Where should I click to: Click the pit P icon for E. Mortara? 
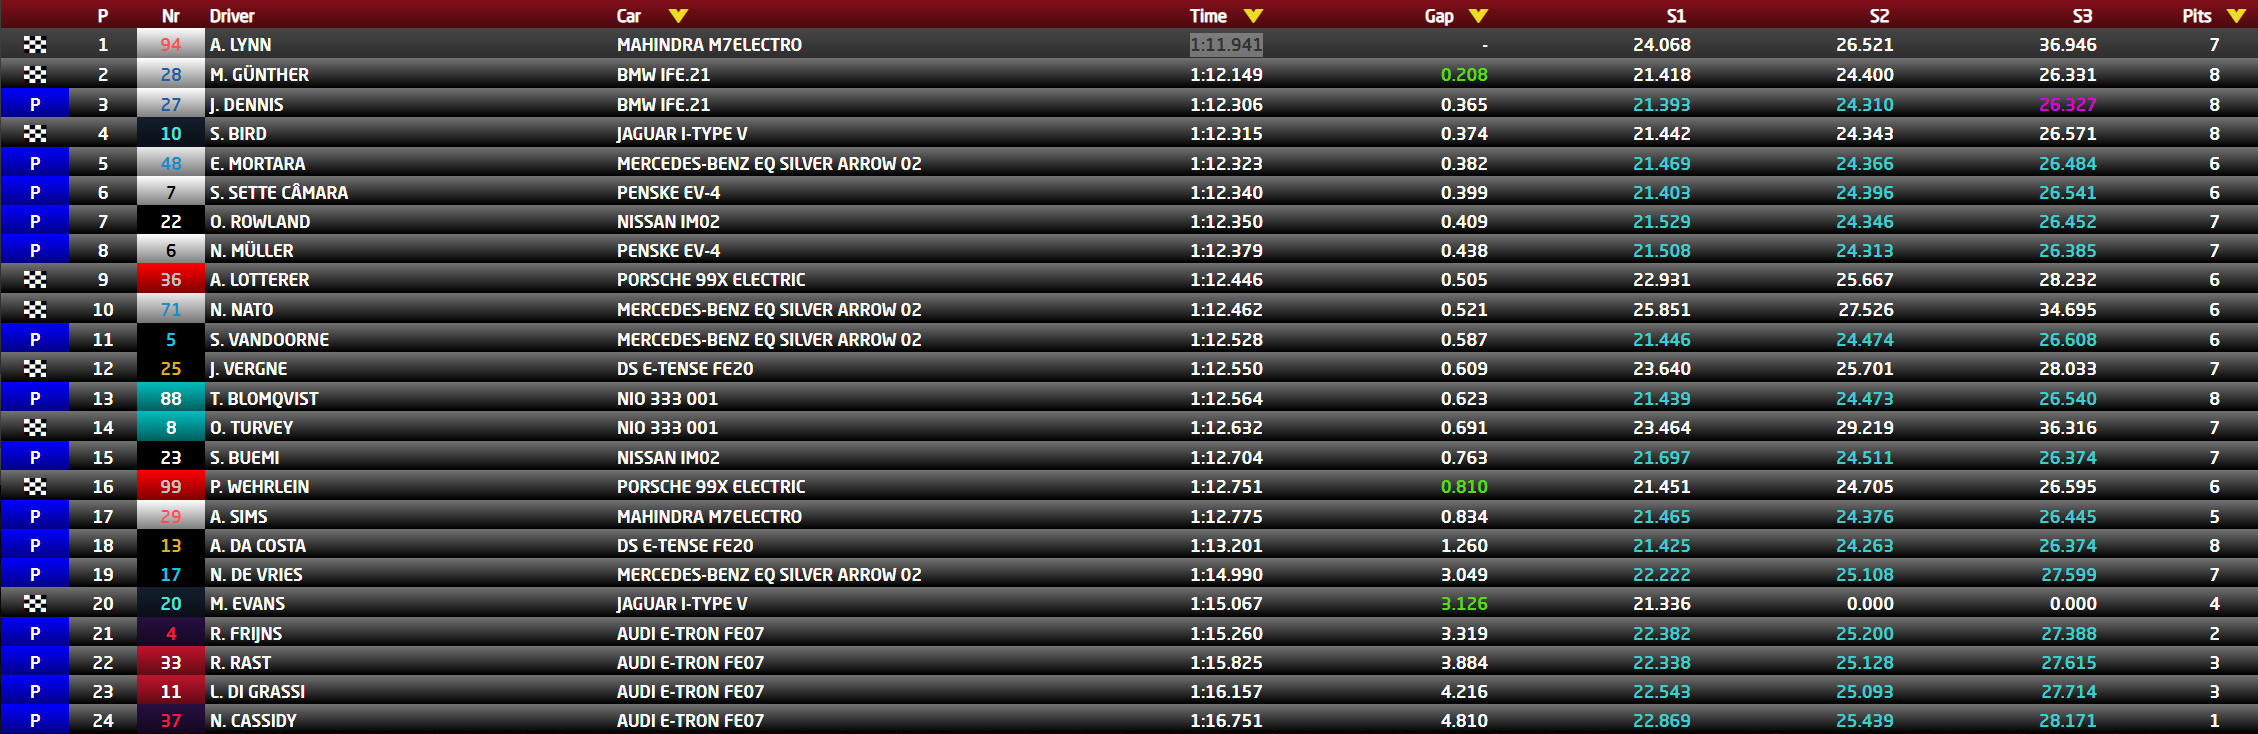pyautogui.click(x=35, y=163)
